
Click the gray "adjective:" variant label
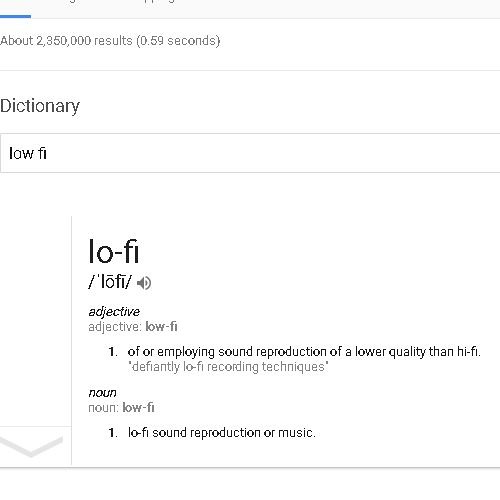[115, 327]
